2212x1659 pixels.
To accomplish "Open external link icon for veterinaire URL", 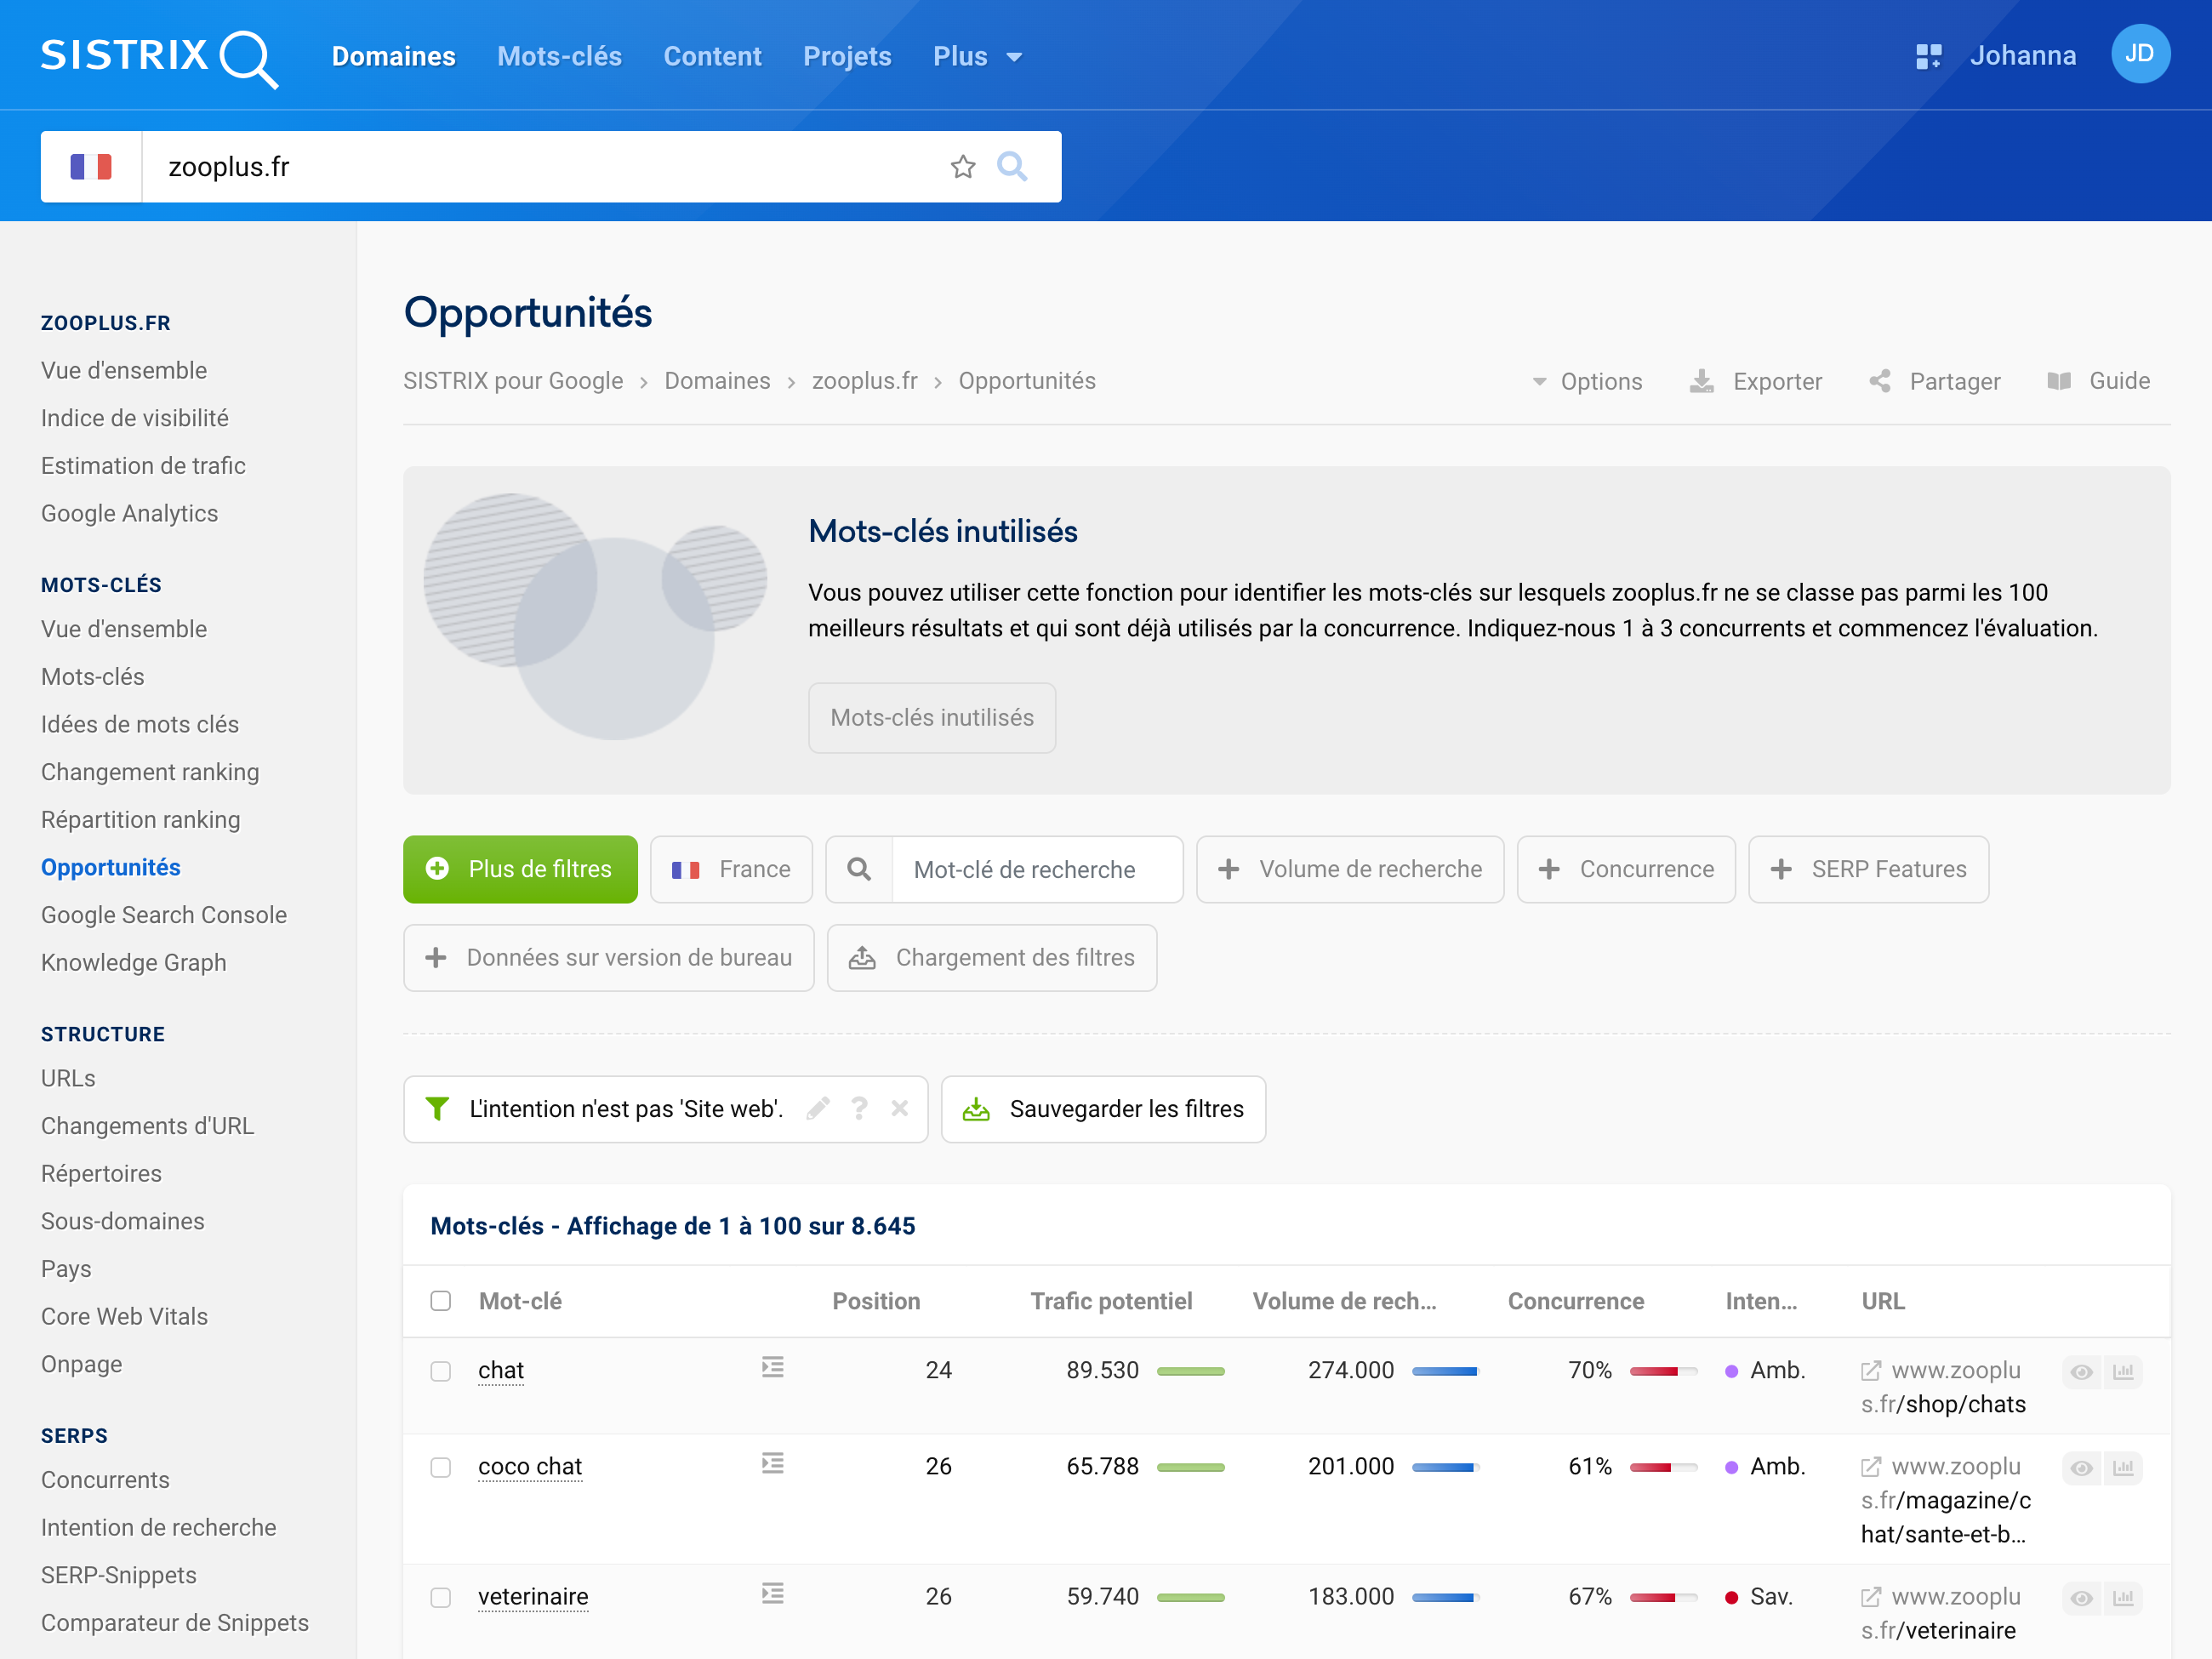I will coord(1870,1597).
